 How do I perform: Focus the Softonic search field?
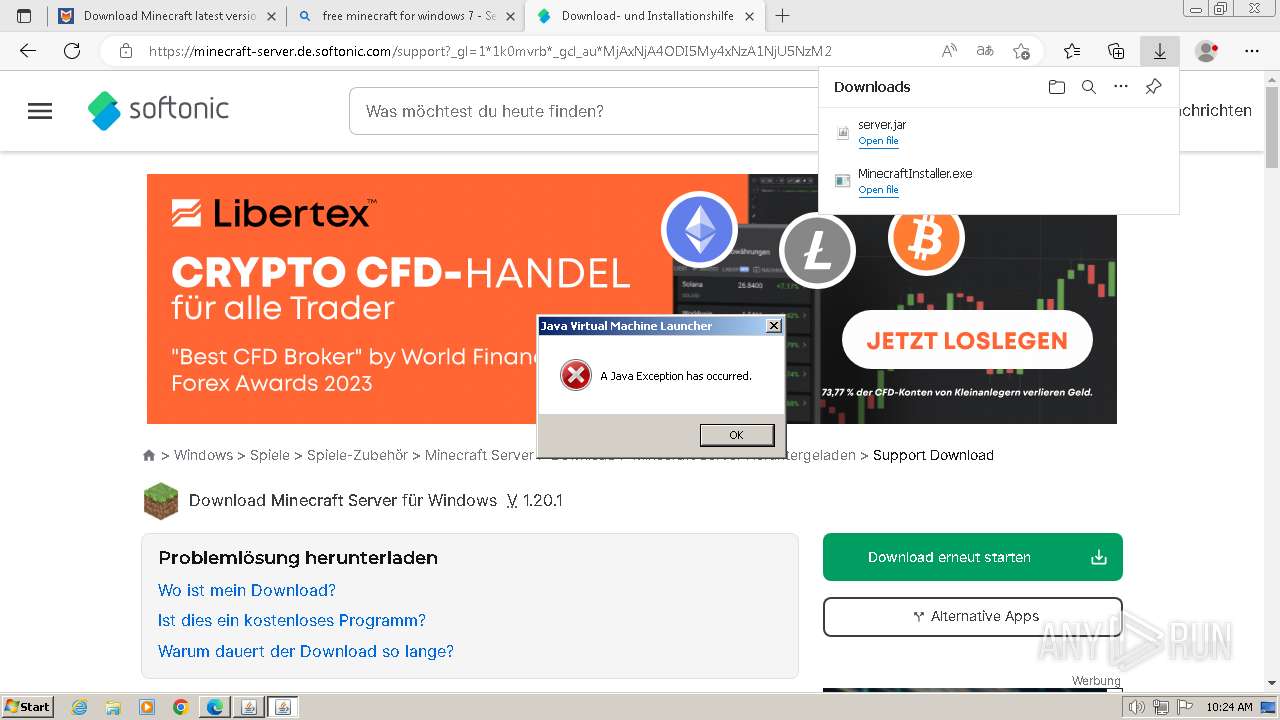point(590,111)
